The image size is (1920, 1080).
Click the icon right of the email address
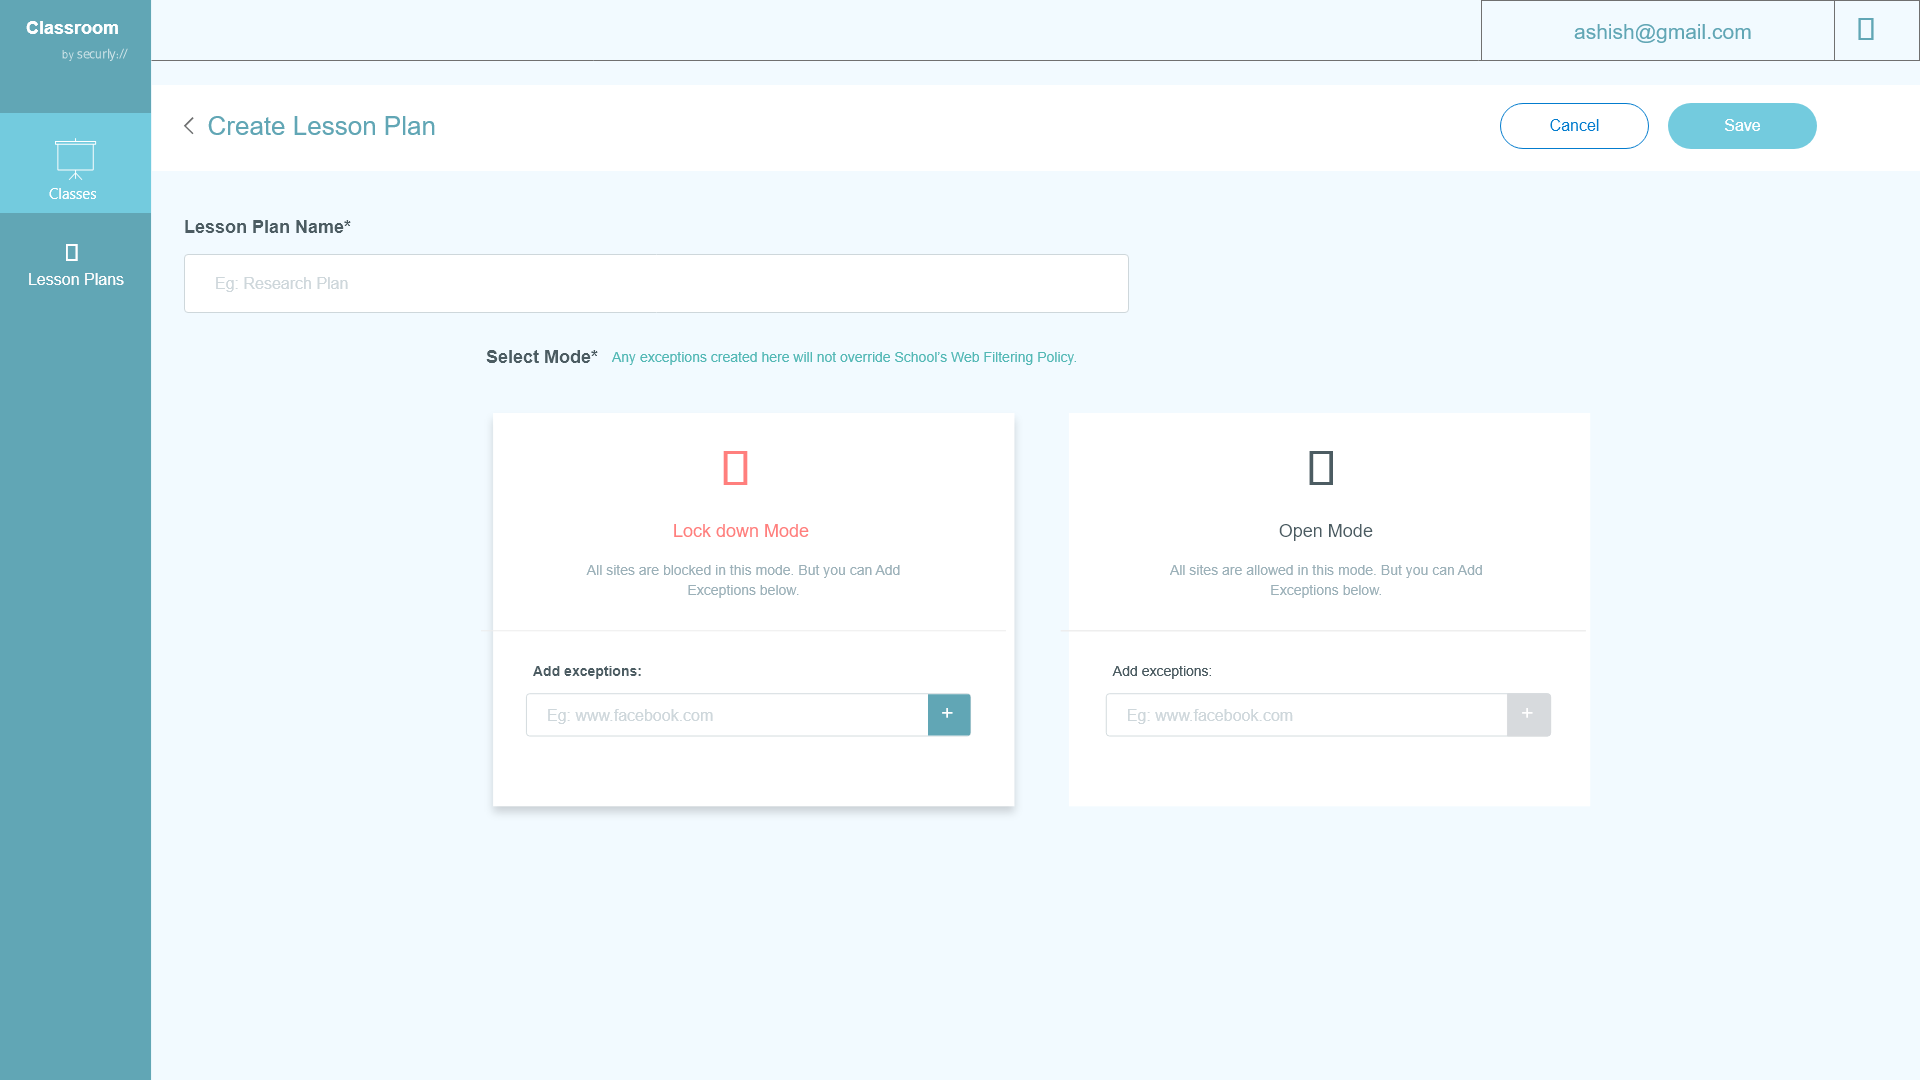tap(1866, 30)
